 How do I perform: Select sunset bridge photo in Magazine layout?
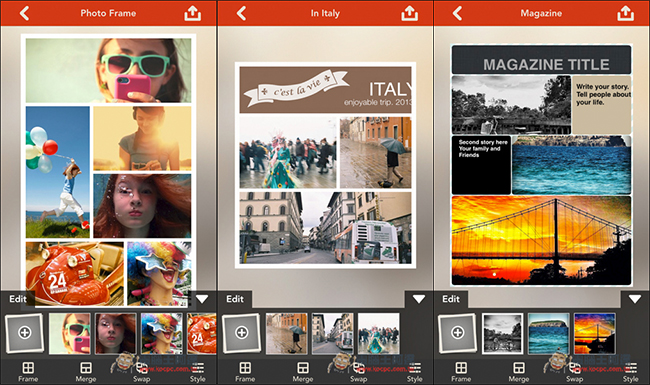541,241
